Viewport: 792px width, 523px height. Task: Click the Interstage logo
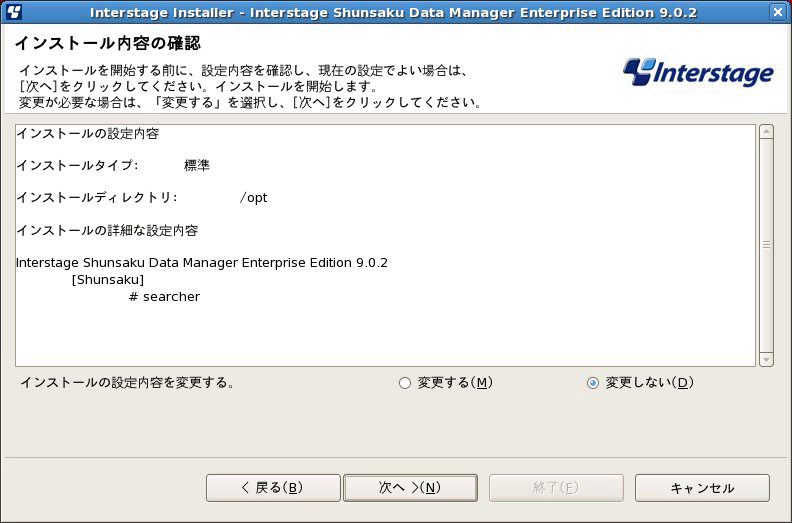[x=698, y=73]
